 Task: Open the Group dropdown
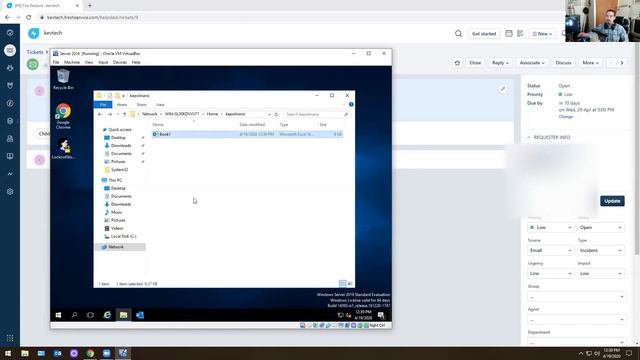point(576,296)
